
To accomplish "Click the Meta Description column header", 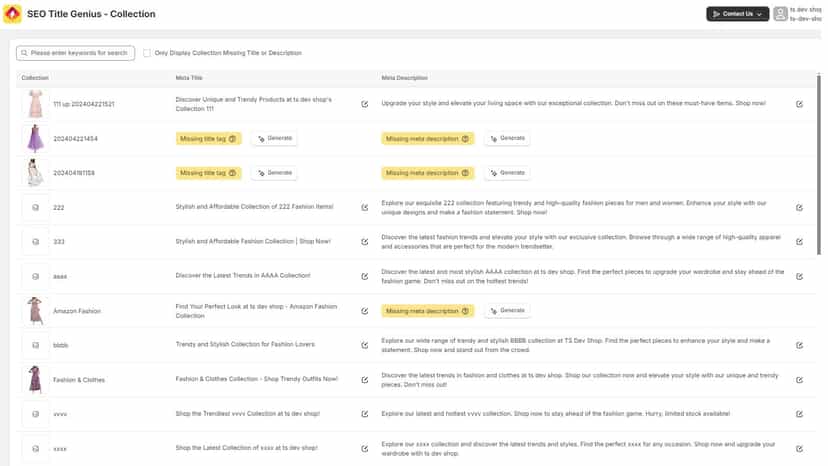I will point(404,78).
